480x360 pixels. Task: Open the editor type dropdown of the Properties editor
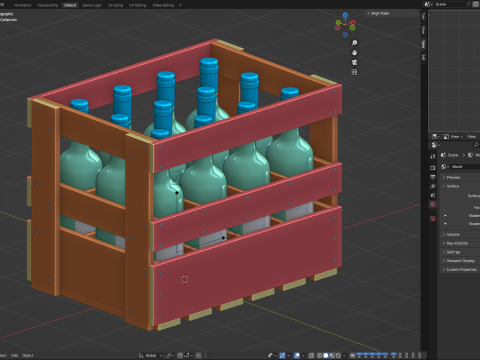click(x=435, y=145)
